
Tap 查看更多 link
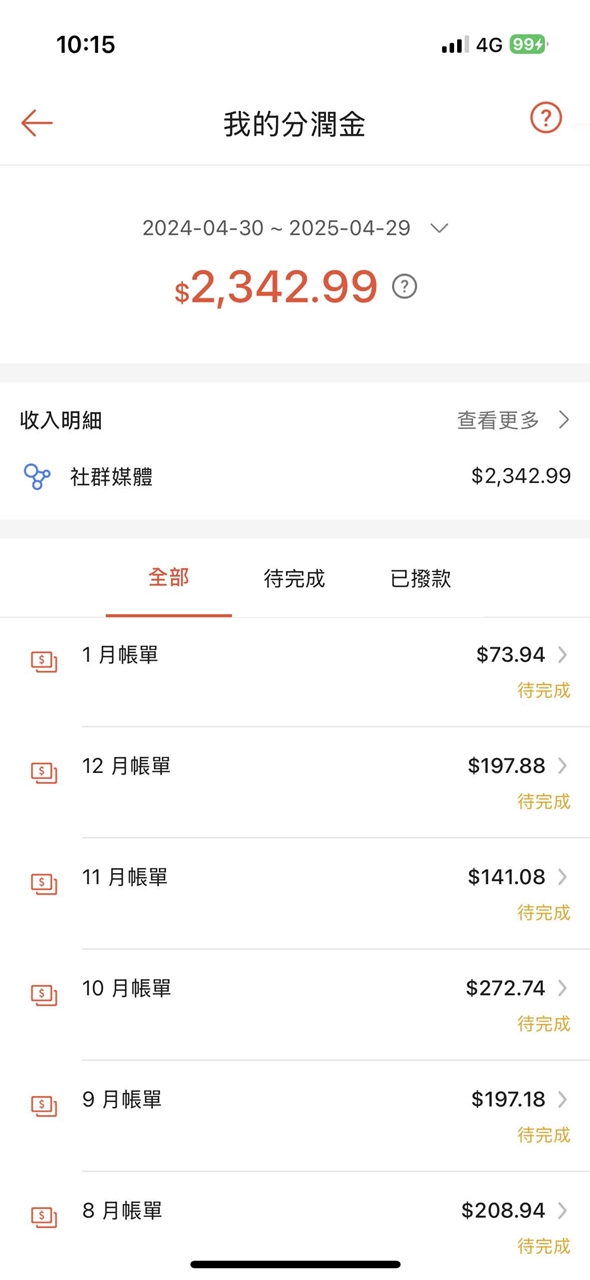498,421
